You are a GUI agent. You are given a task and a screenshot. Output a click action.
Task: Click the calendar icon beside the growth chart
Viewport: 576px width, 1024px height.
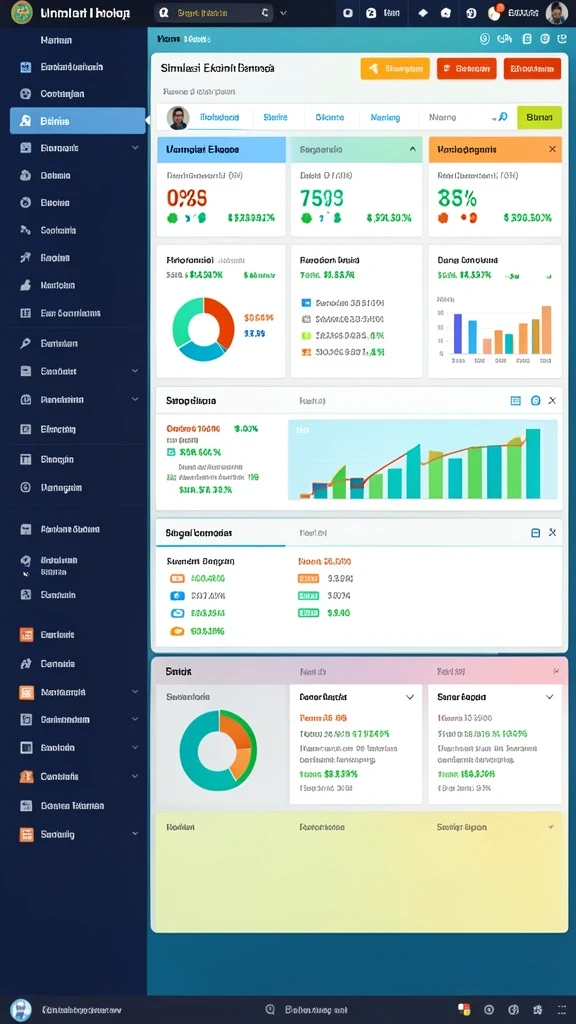click(x=515, y=400)
